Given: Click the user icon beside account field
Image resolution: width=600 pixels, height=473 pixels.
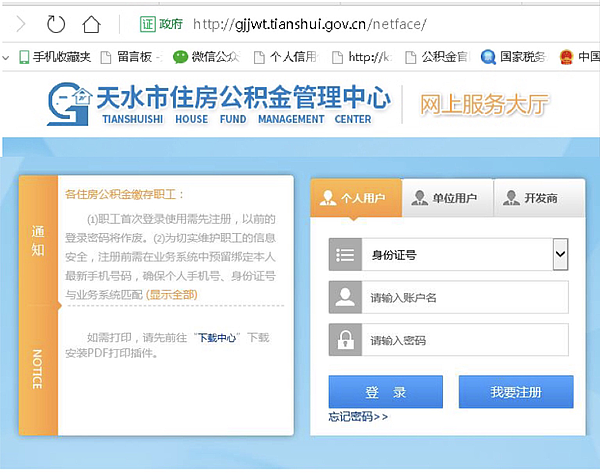Looking at the screenshot, I should 345,297.
